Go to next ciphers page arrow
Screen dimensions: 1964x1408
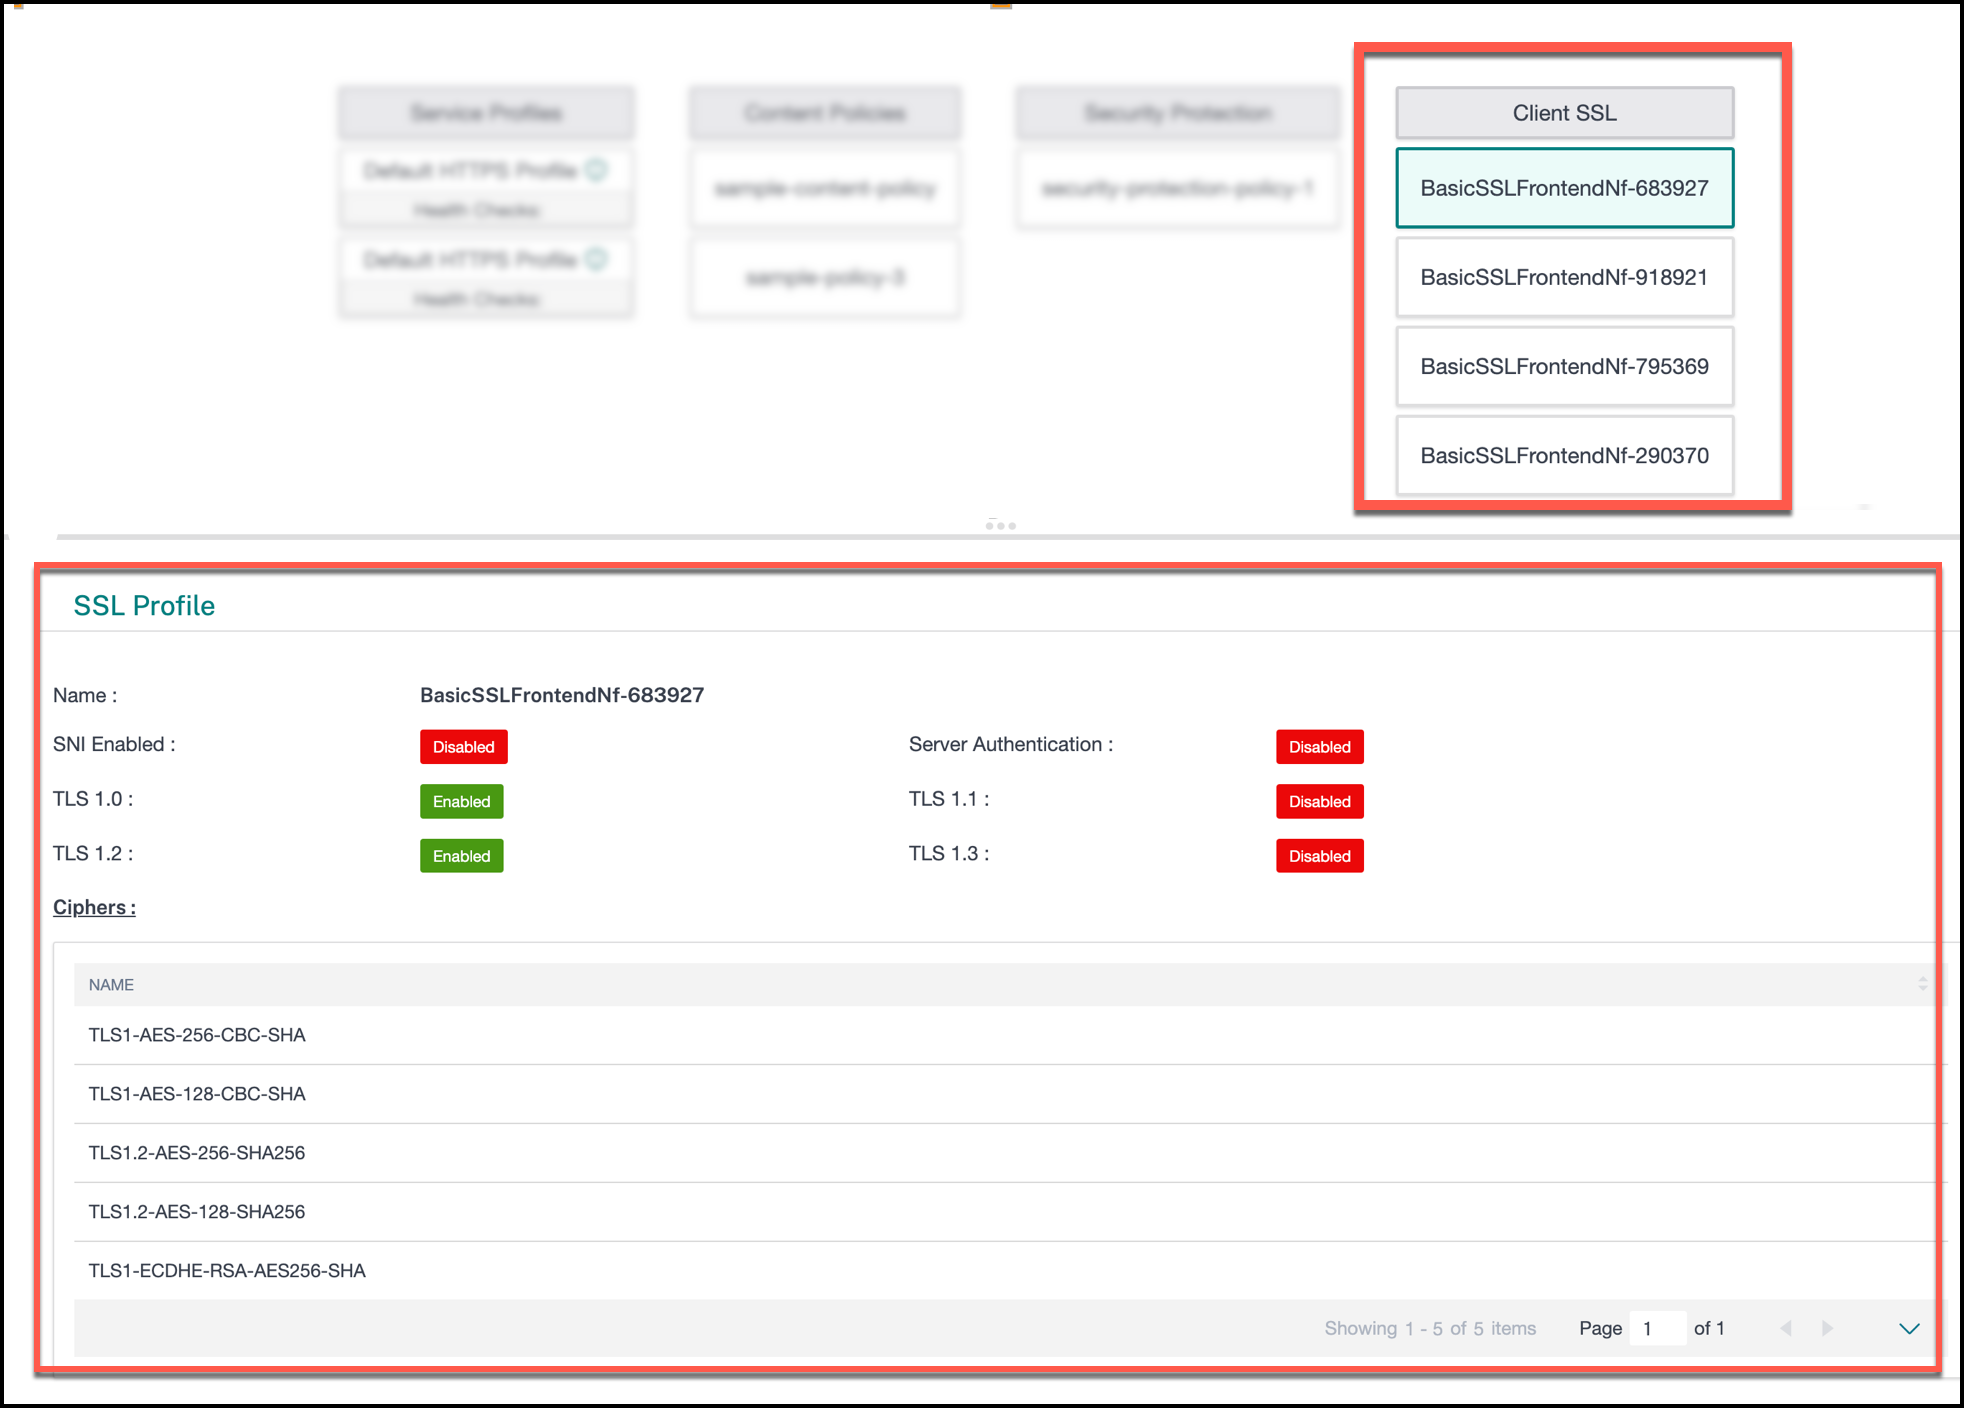(x=1827, y=1328)
